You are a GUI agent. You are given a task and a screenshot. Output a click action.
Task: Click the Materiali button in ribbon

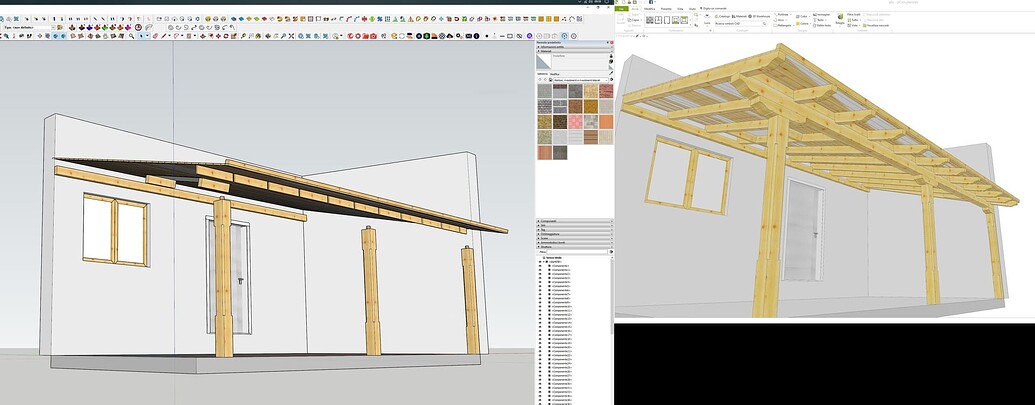click(739, 16)
